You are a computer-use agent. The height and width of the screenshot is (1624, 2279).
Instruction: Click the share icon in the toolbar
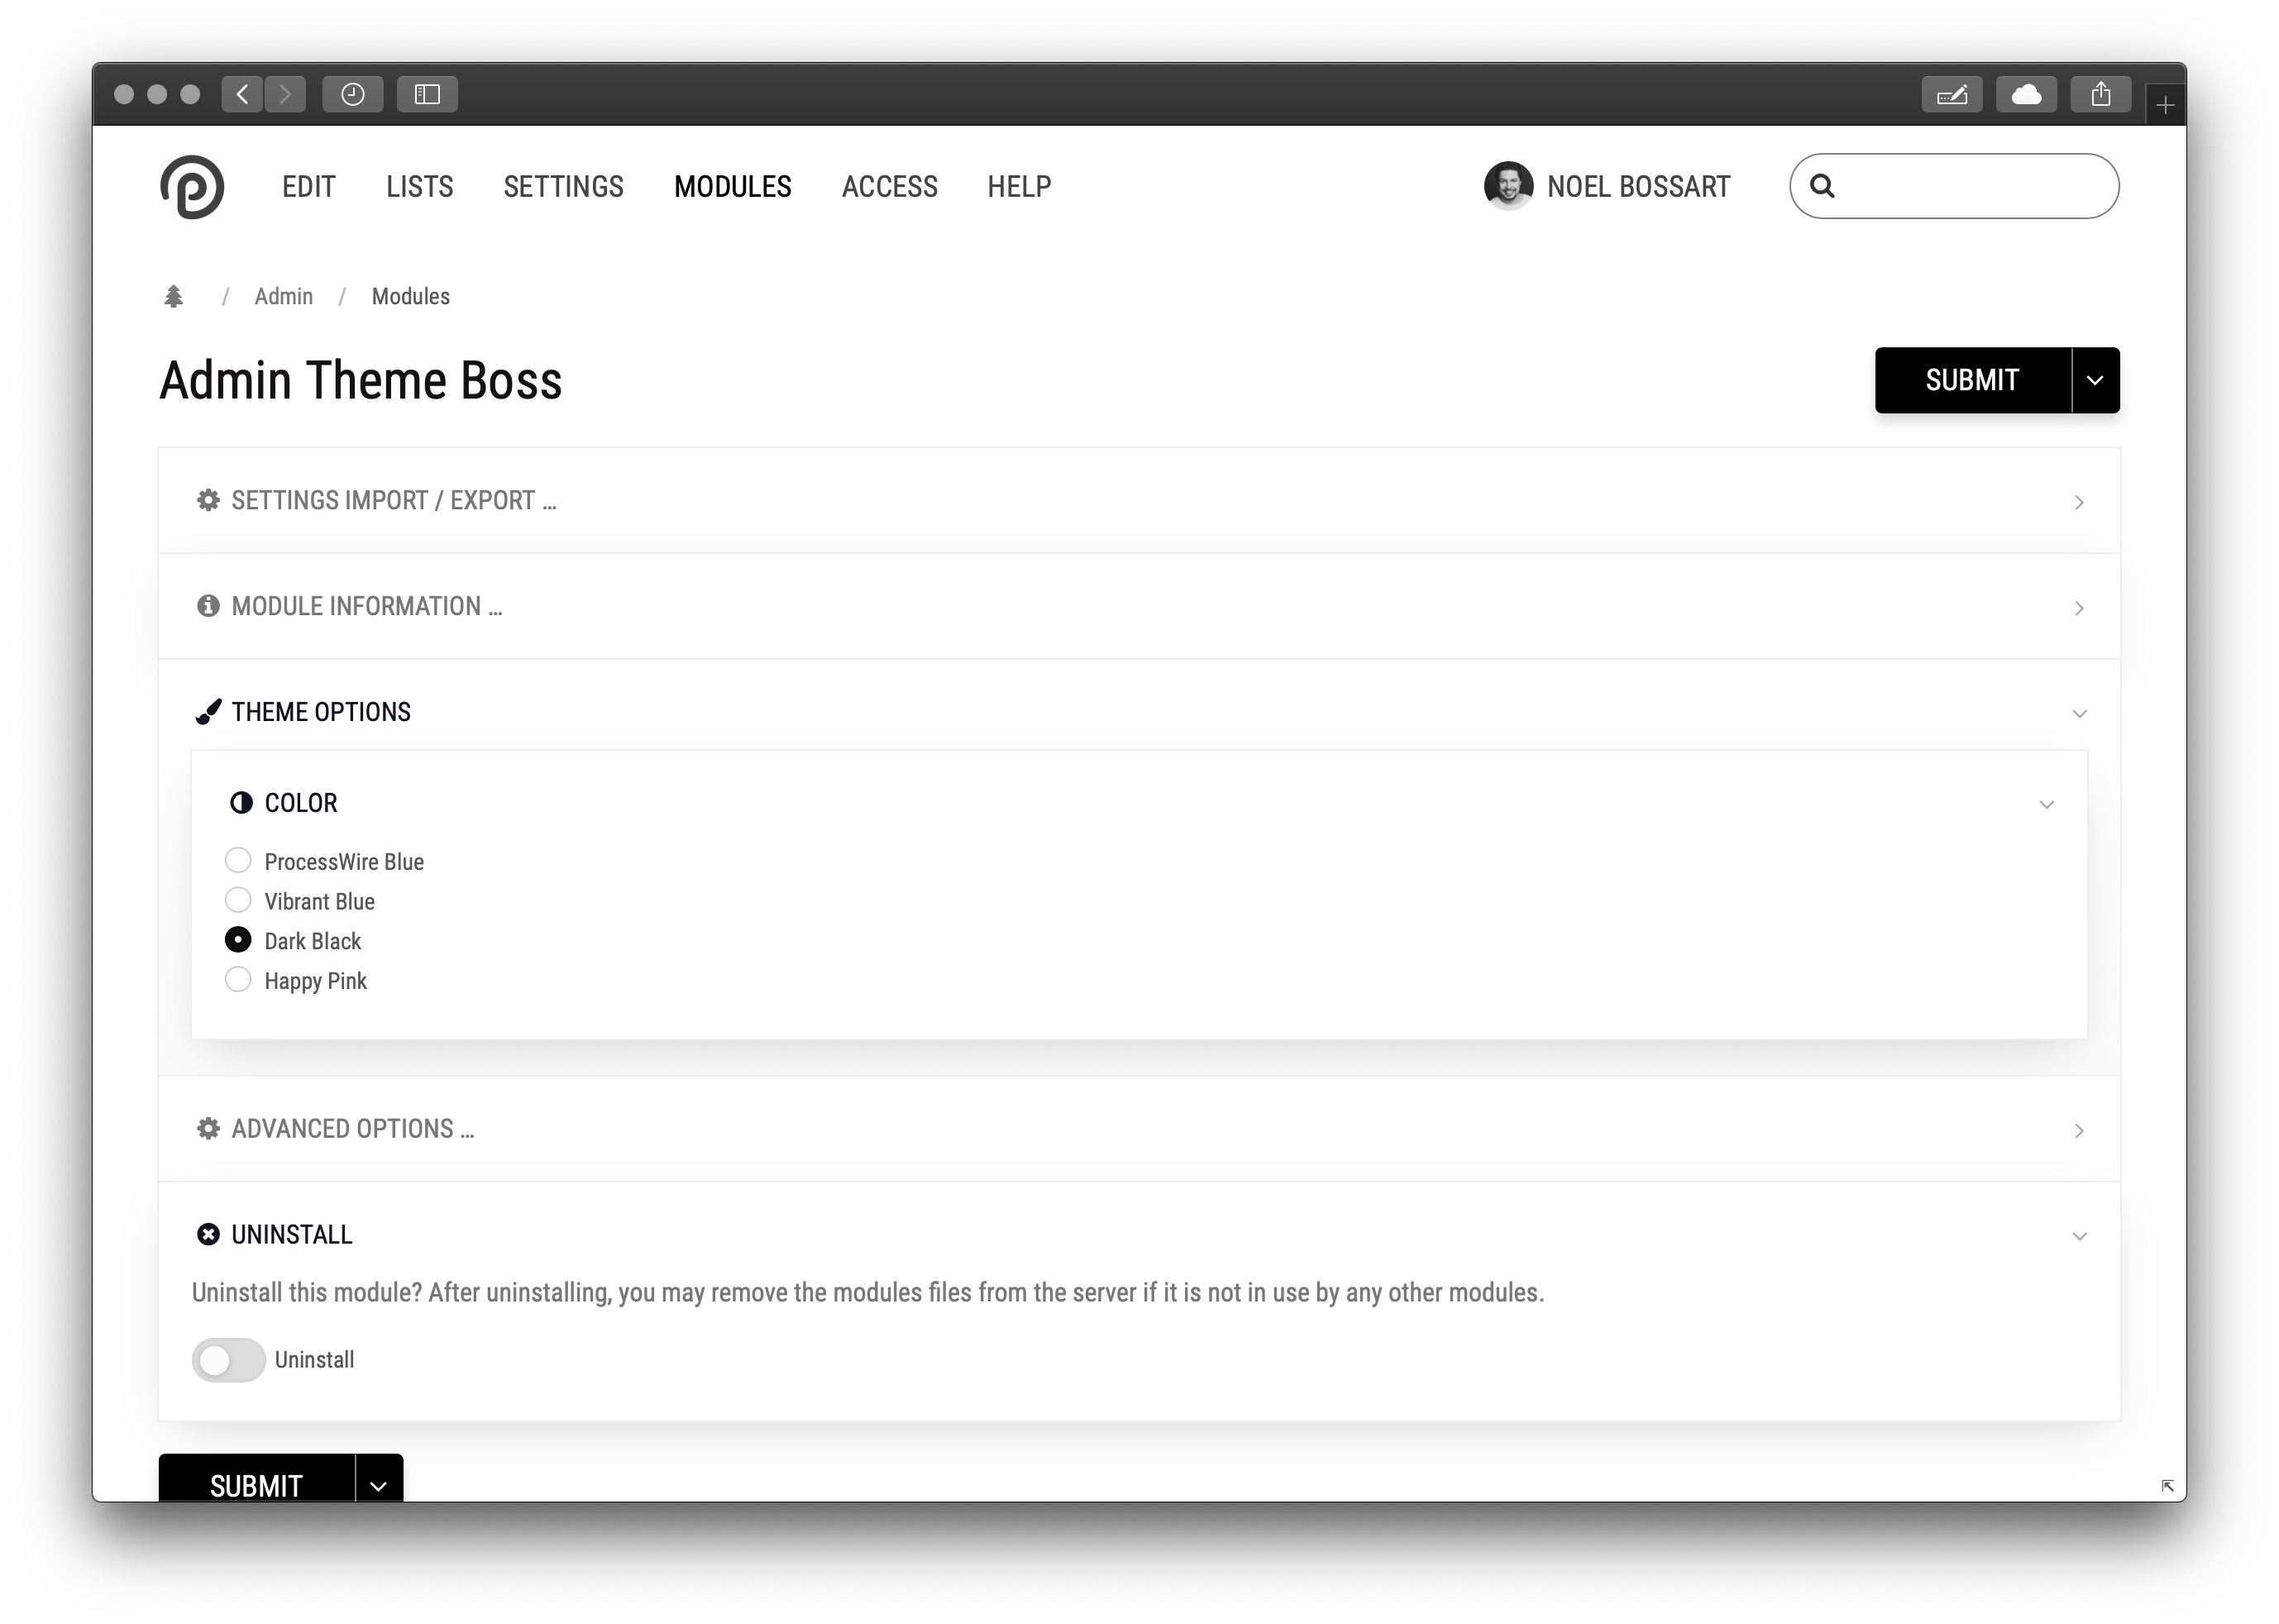click(2100, 94)
